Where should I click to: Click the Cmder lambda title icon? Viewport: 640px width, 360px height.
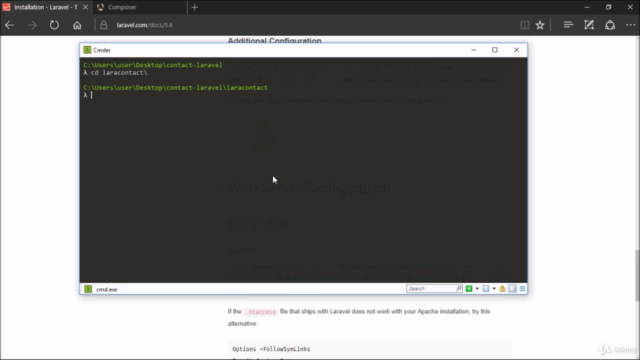point(87,50)
